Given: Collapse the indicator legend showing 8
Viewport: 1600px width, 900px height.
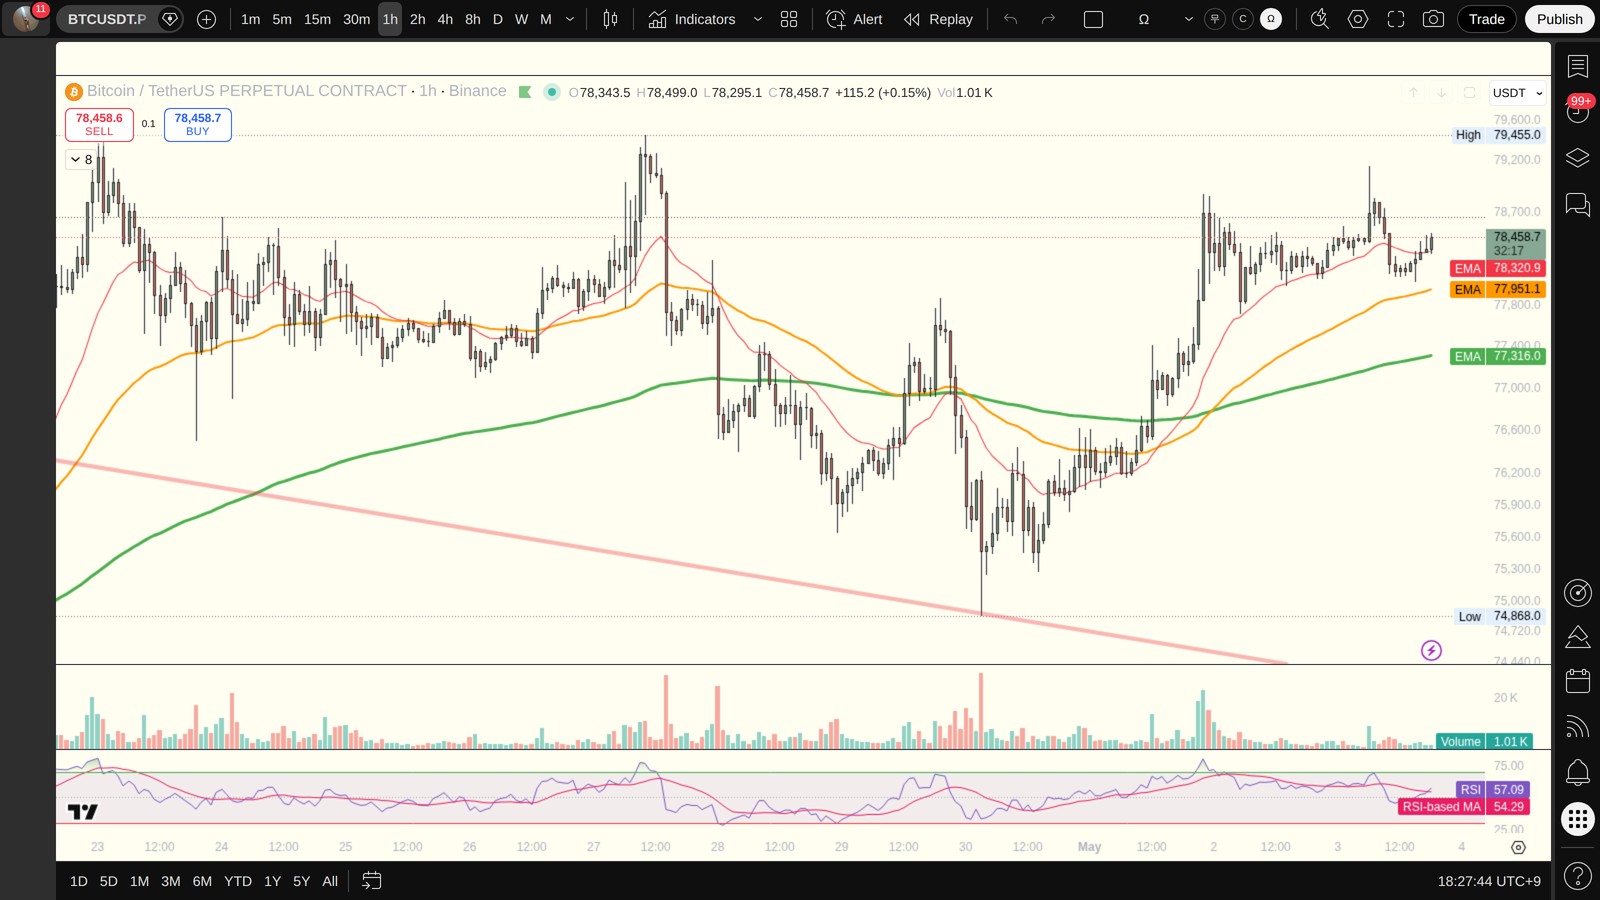Looking at the screenshot, I should click(81, 159).
